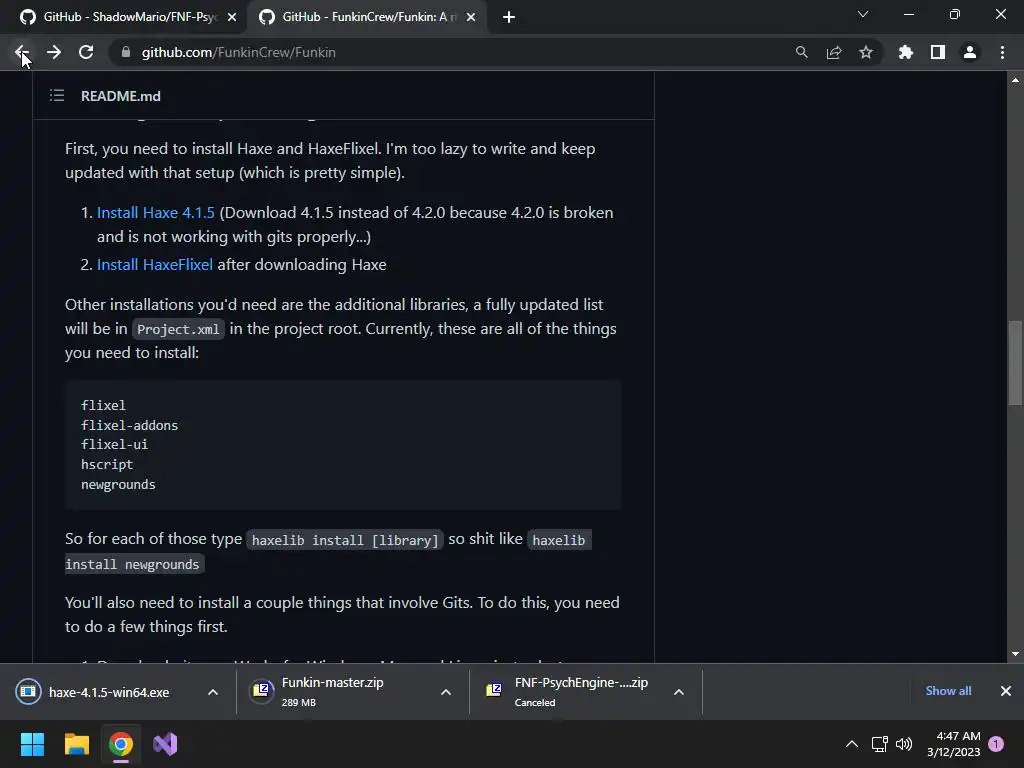Click the 'newgrounds' line in code block
Viewport: 1024px width, 768px height.
[x=118, y=485]
